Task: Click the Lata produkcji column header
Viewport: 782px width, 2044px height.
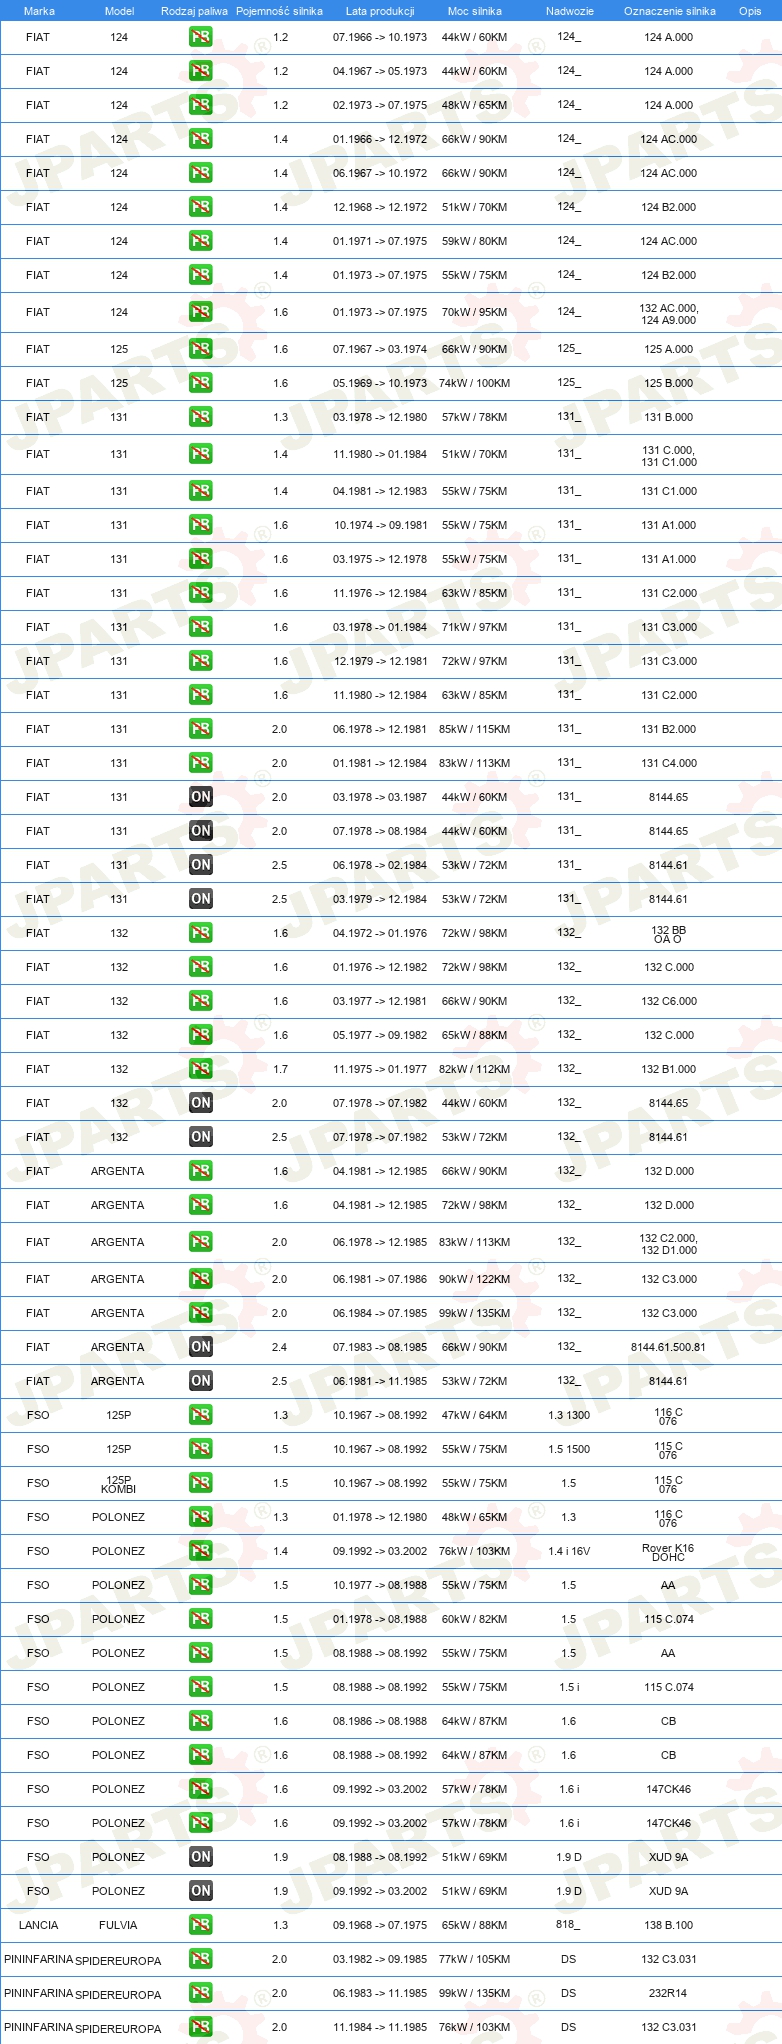Action: coord(380,11)
